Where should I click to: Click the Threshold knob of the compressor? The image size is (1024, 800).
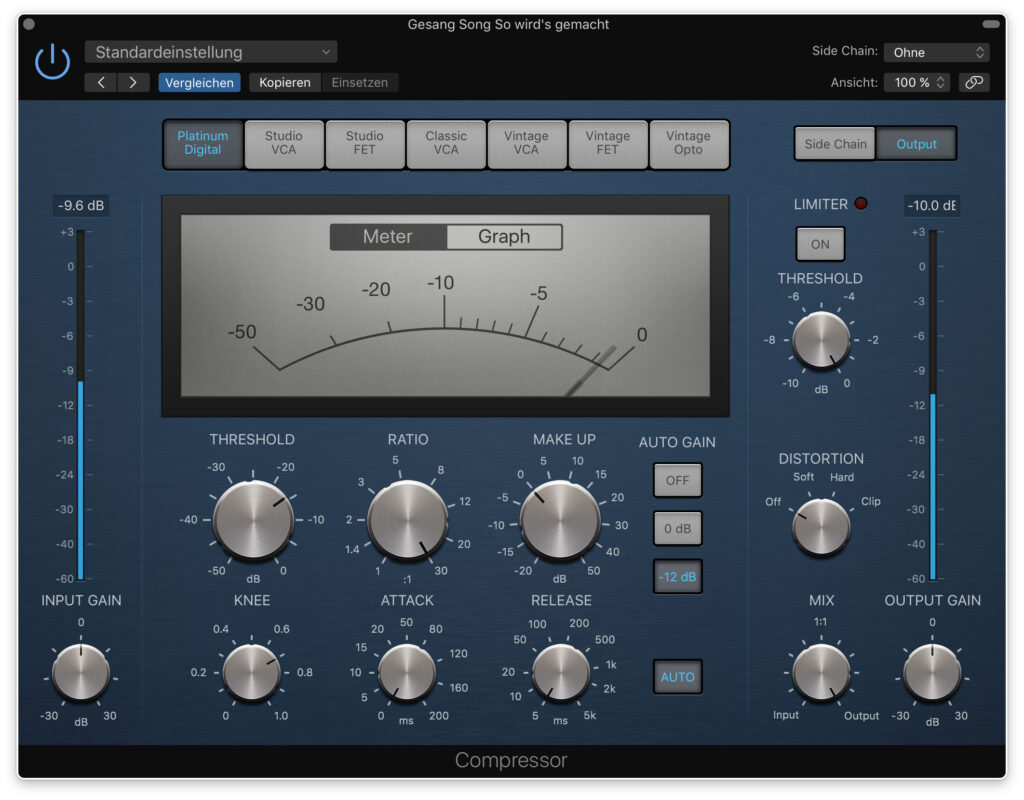pyautogui.click(x=253, y=520)
